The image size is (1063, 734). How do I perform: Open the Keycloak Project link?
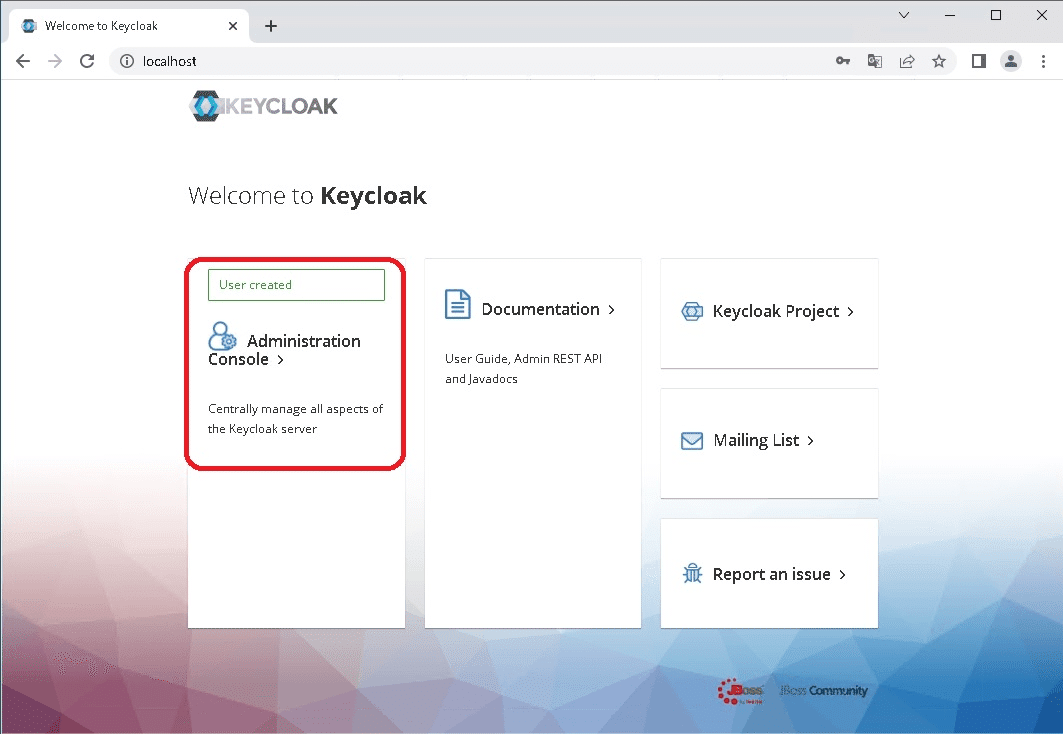pyautogui.click(x=767, y=311)
